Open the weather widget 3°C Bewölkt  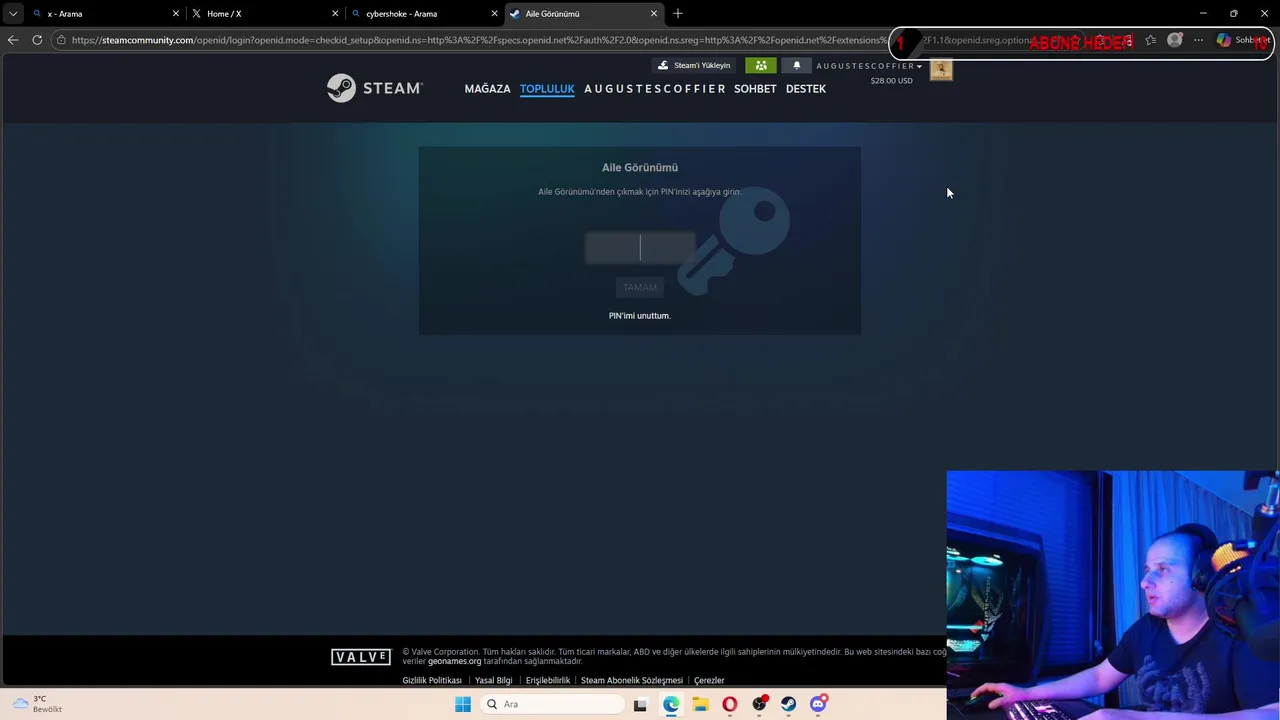[38, 704]
